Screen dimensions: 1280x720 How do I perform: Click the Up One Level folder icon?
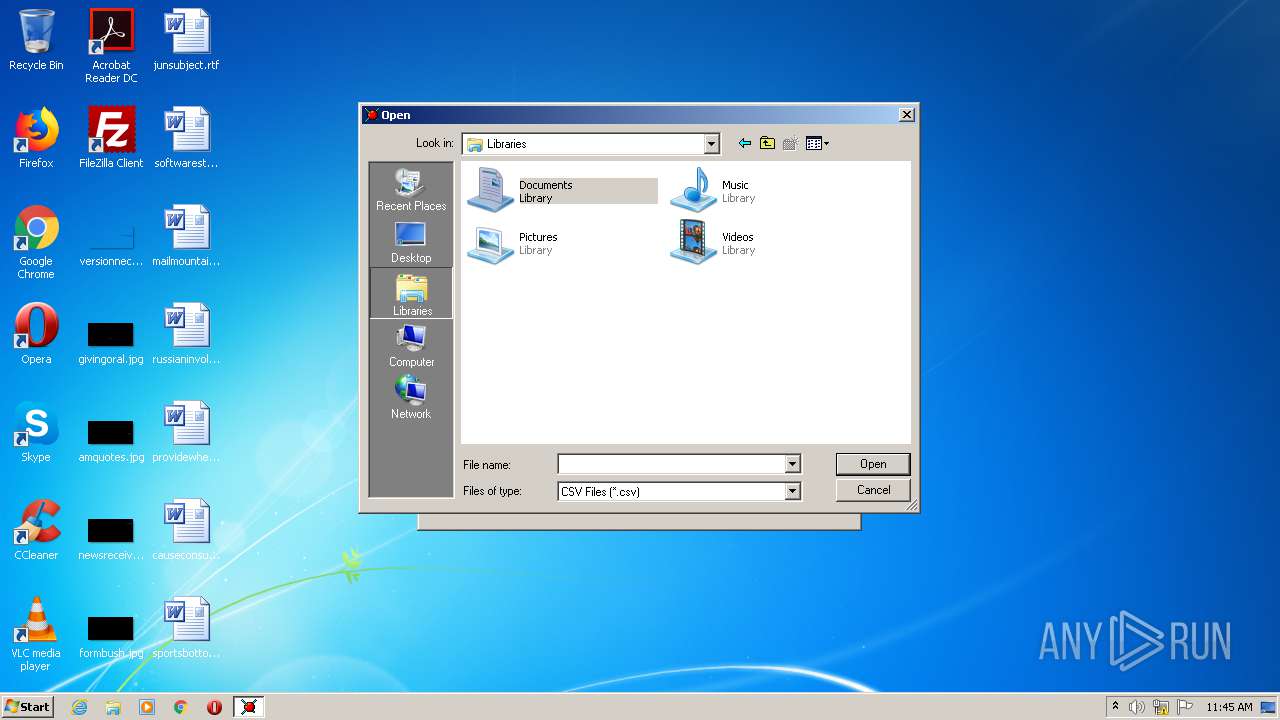tap(767, 143)
